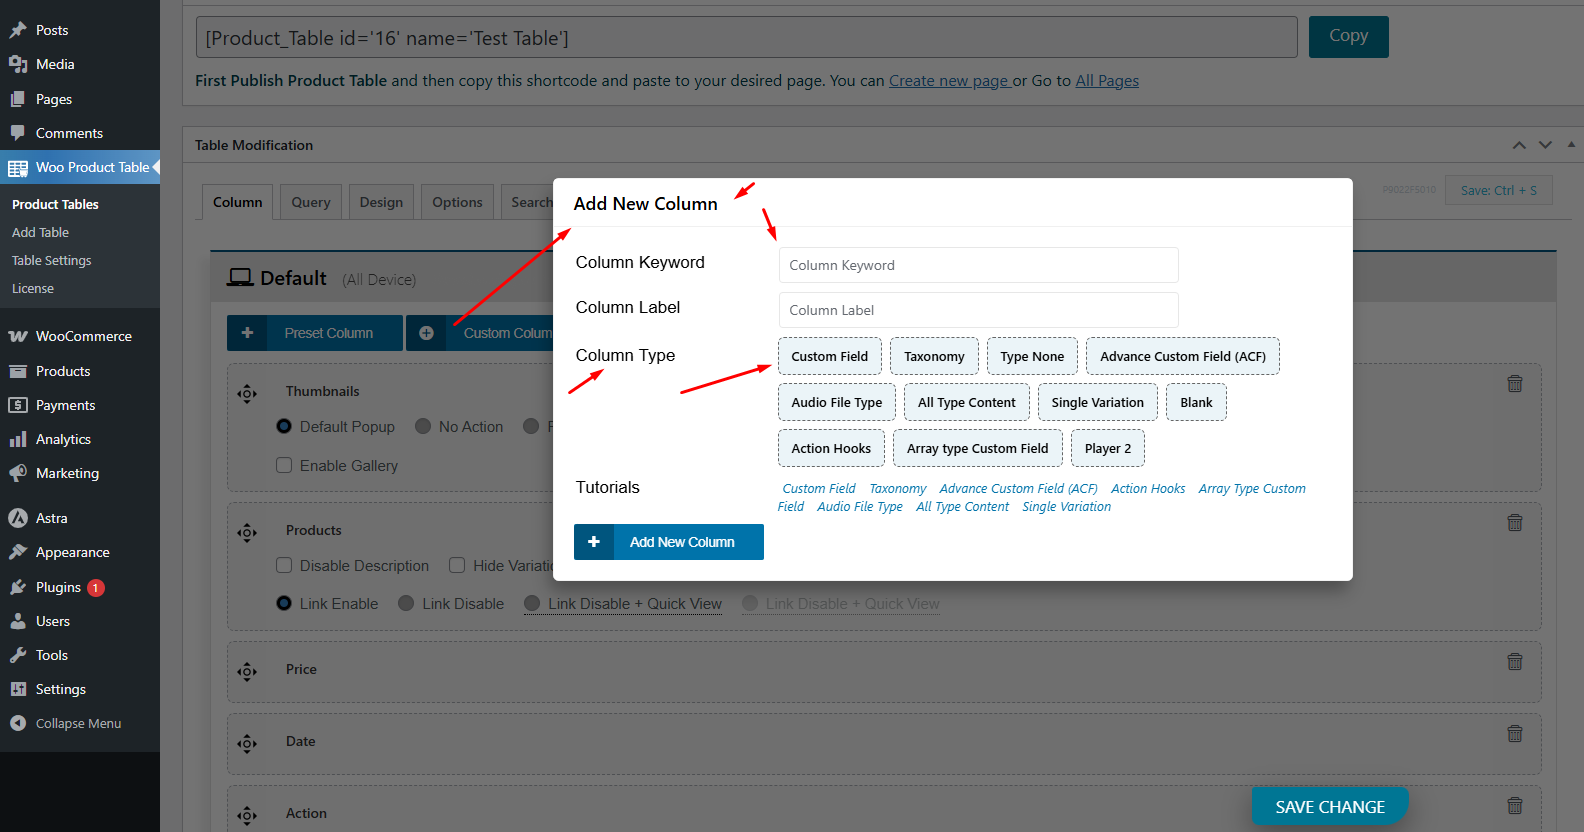The width and height of the screenshot is (1584, 832).
Task: Click the Analytics bar chart icon
Action: (18, 439)
